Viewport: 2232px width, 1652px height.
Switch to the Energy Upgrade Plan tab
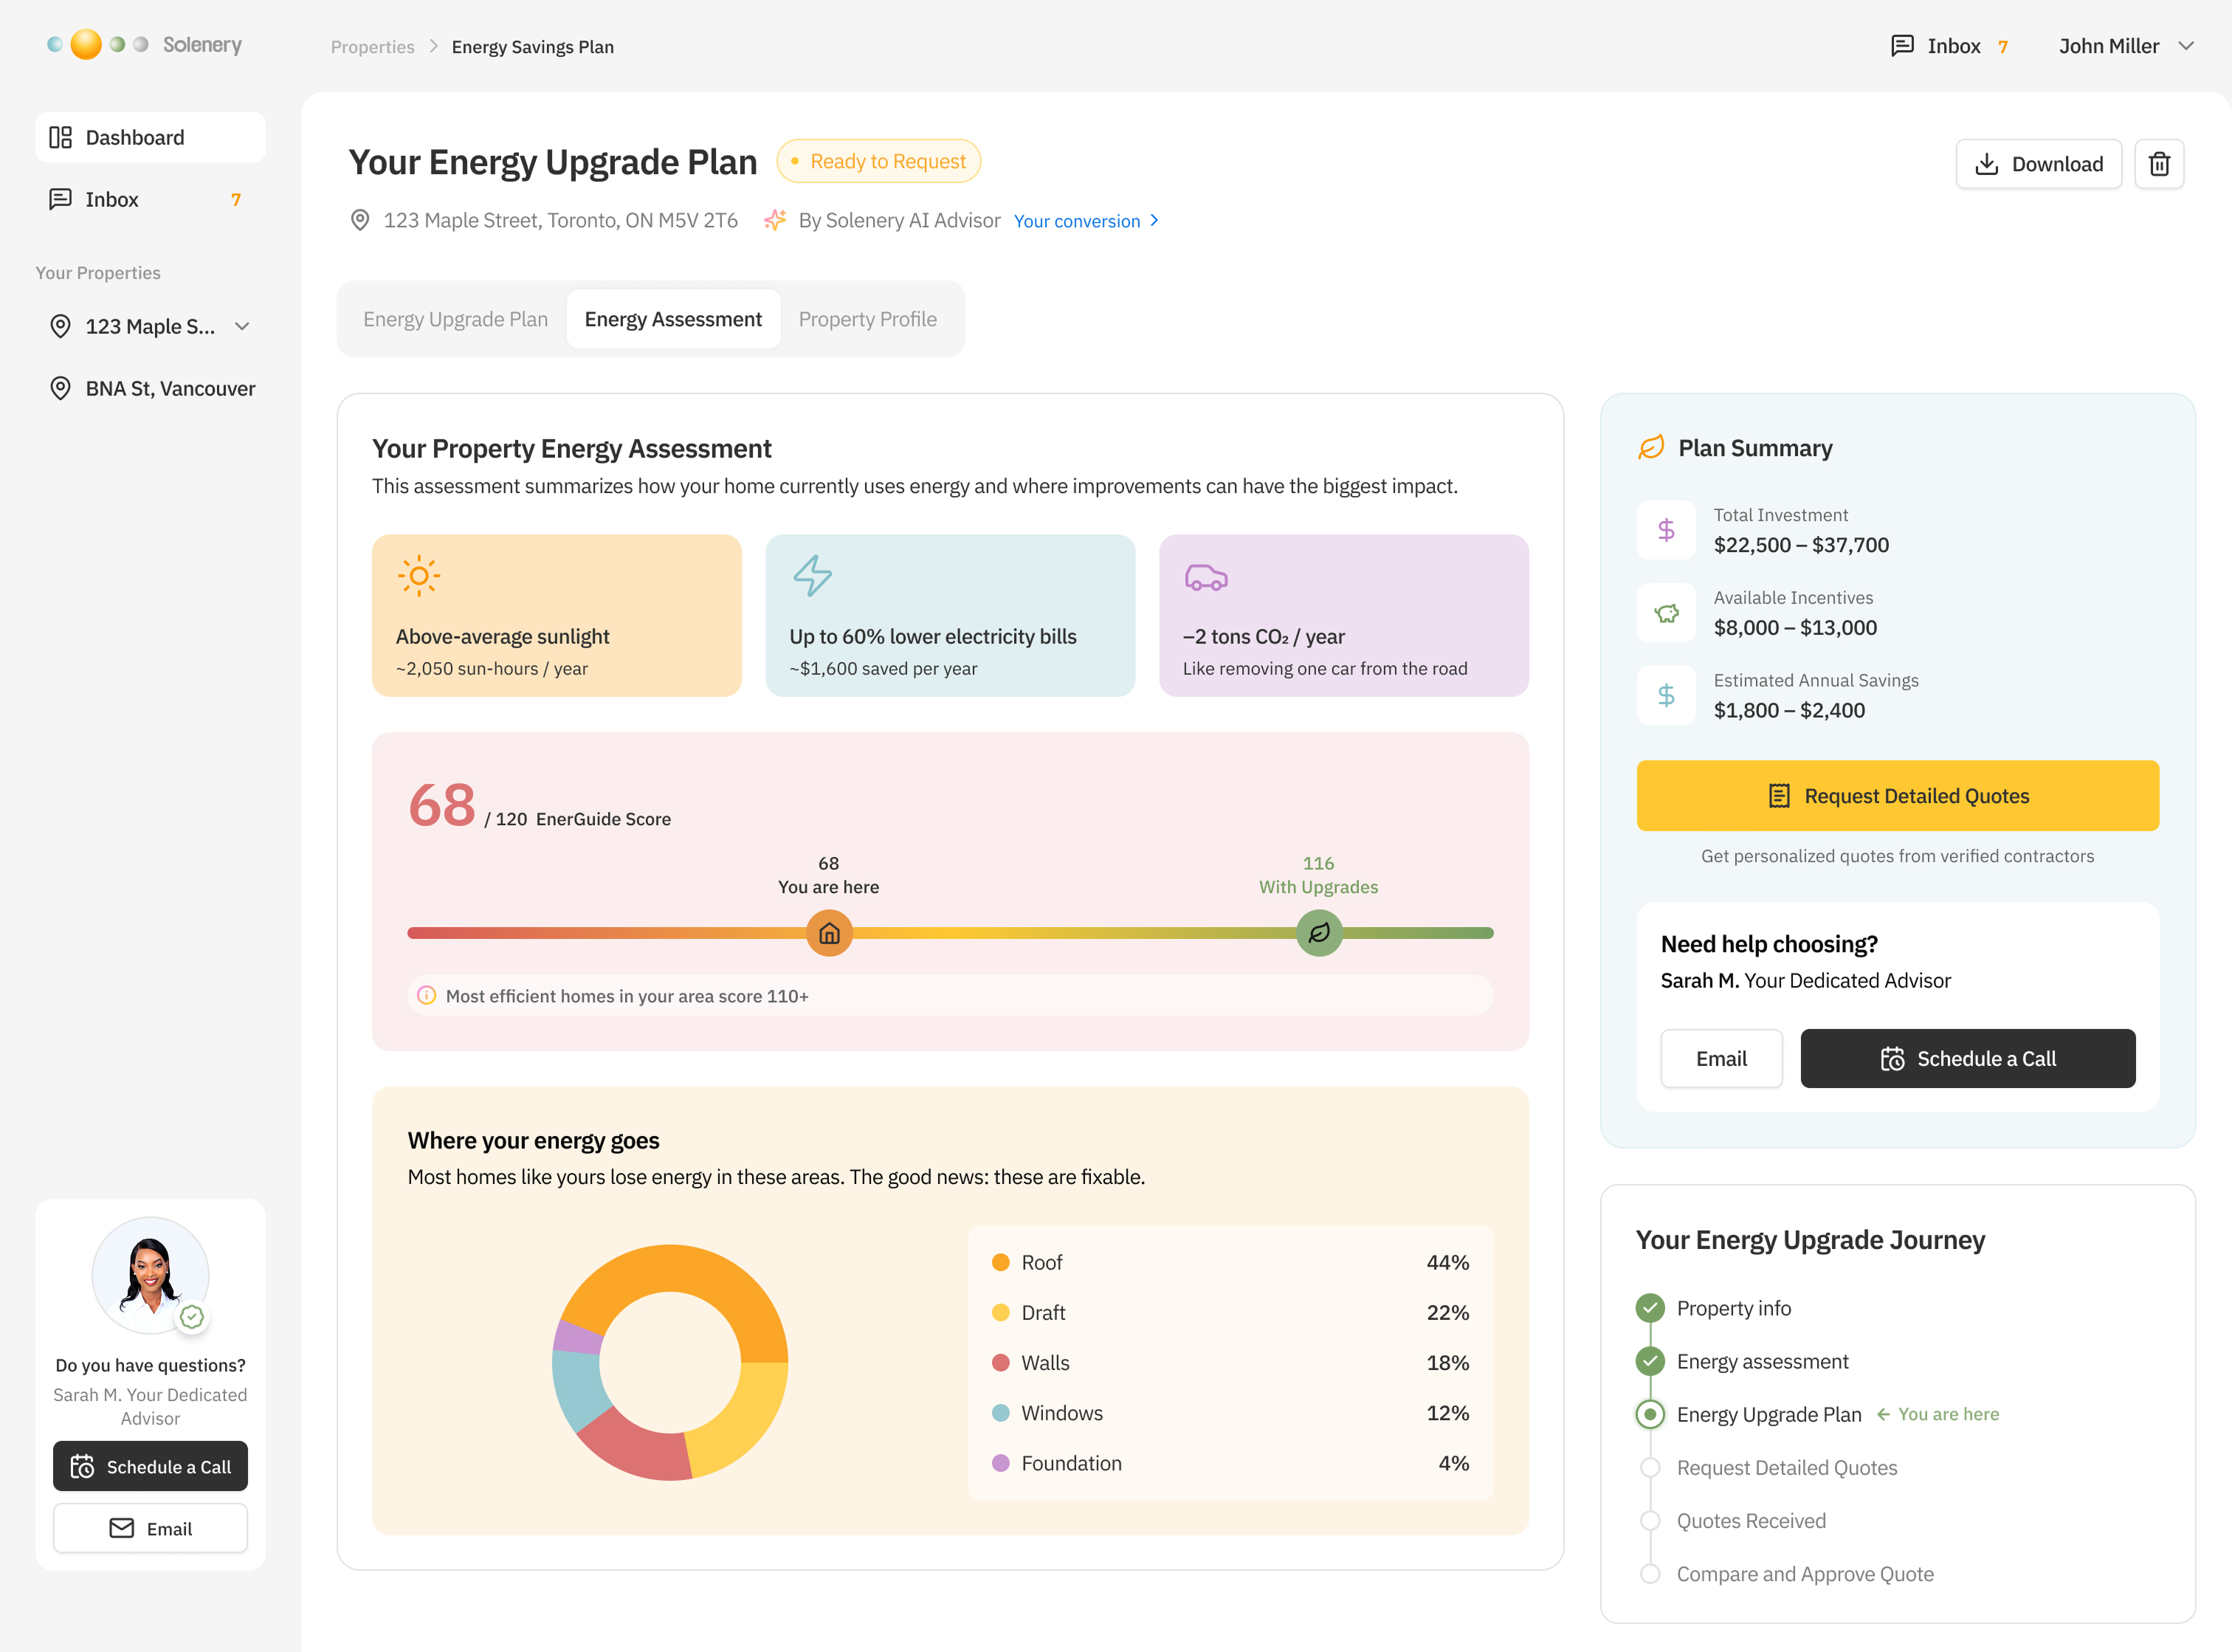pyautogui.click(x=455, y=319)
